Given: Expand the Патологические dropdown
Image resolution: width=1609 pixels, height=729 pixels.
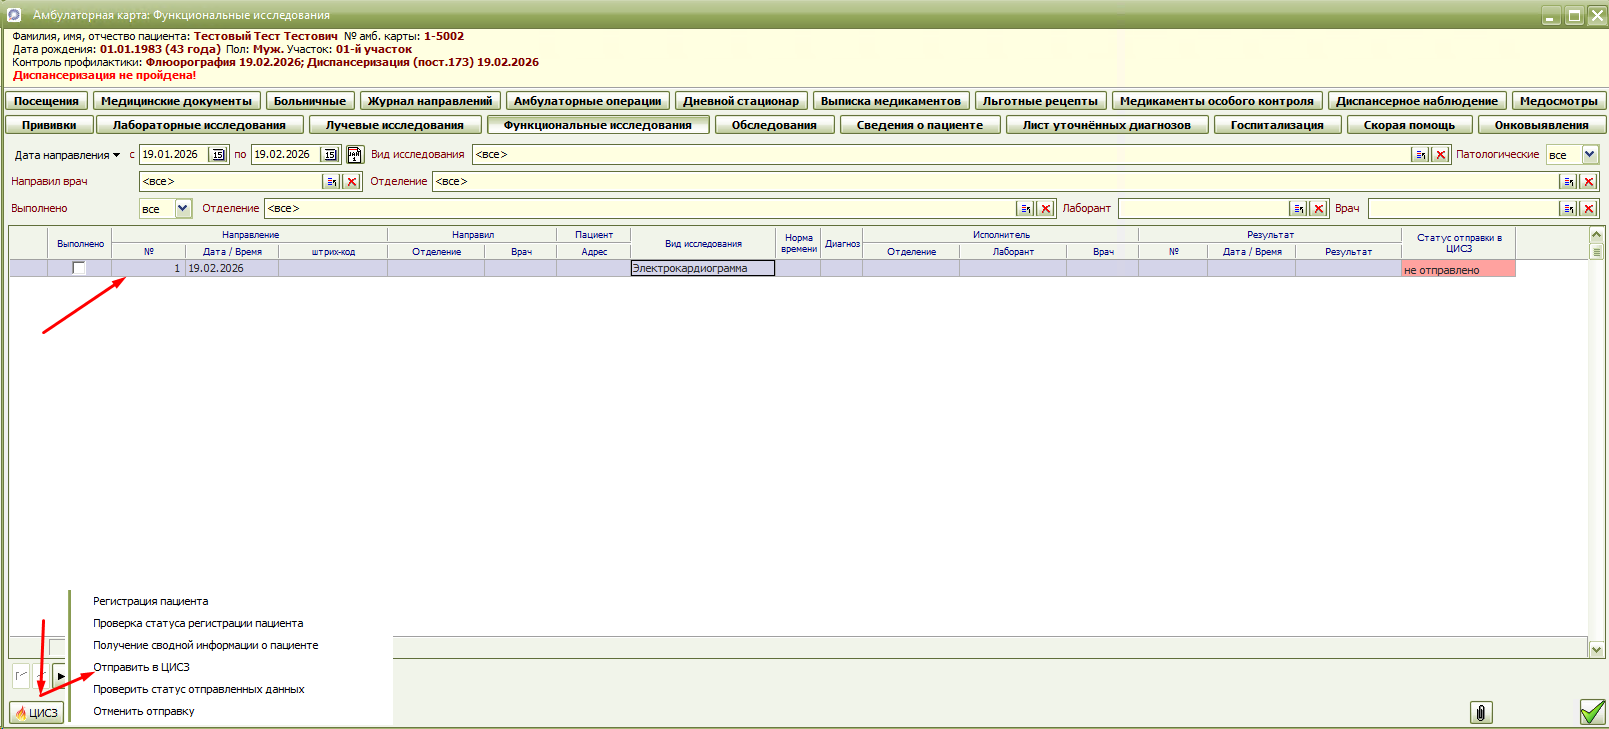Looking at the screenshot, I should point(1590,155).
